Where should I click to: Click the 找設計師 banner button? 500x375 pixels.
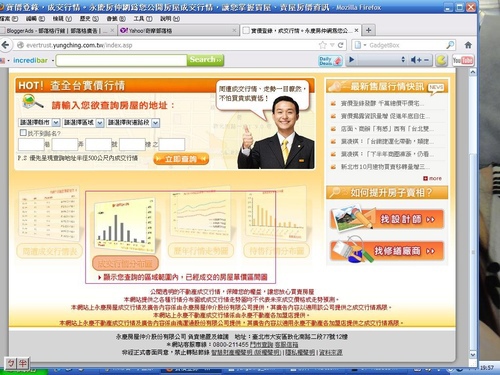click(x=387, y=219)
